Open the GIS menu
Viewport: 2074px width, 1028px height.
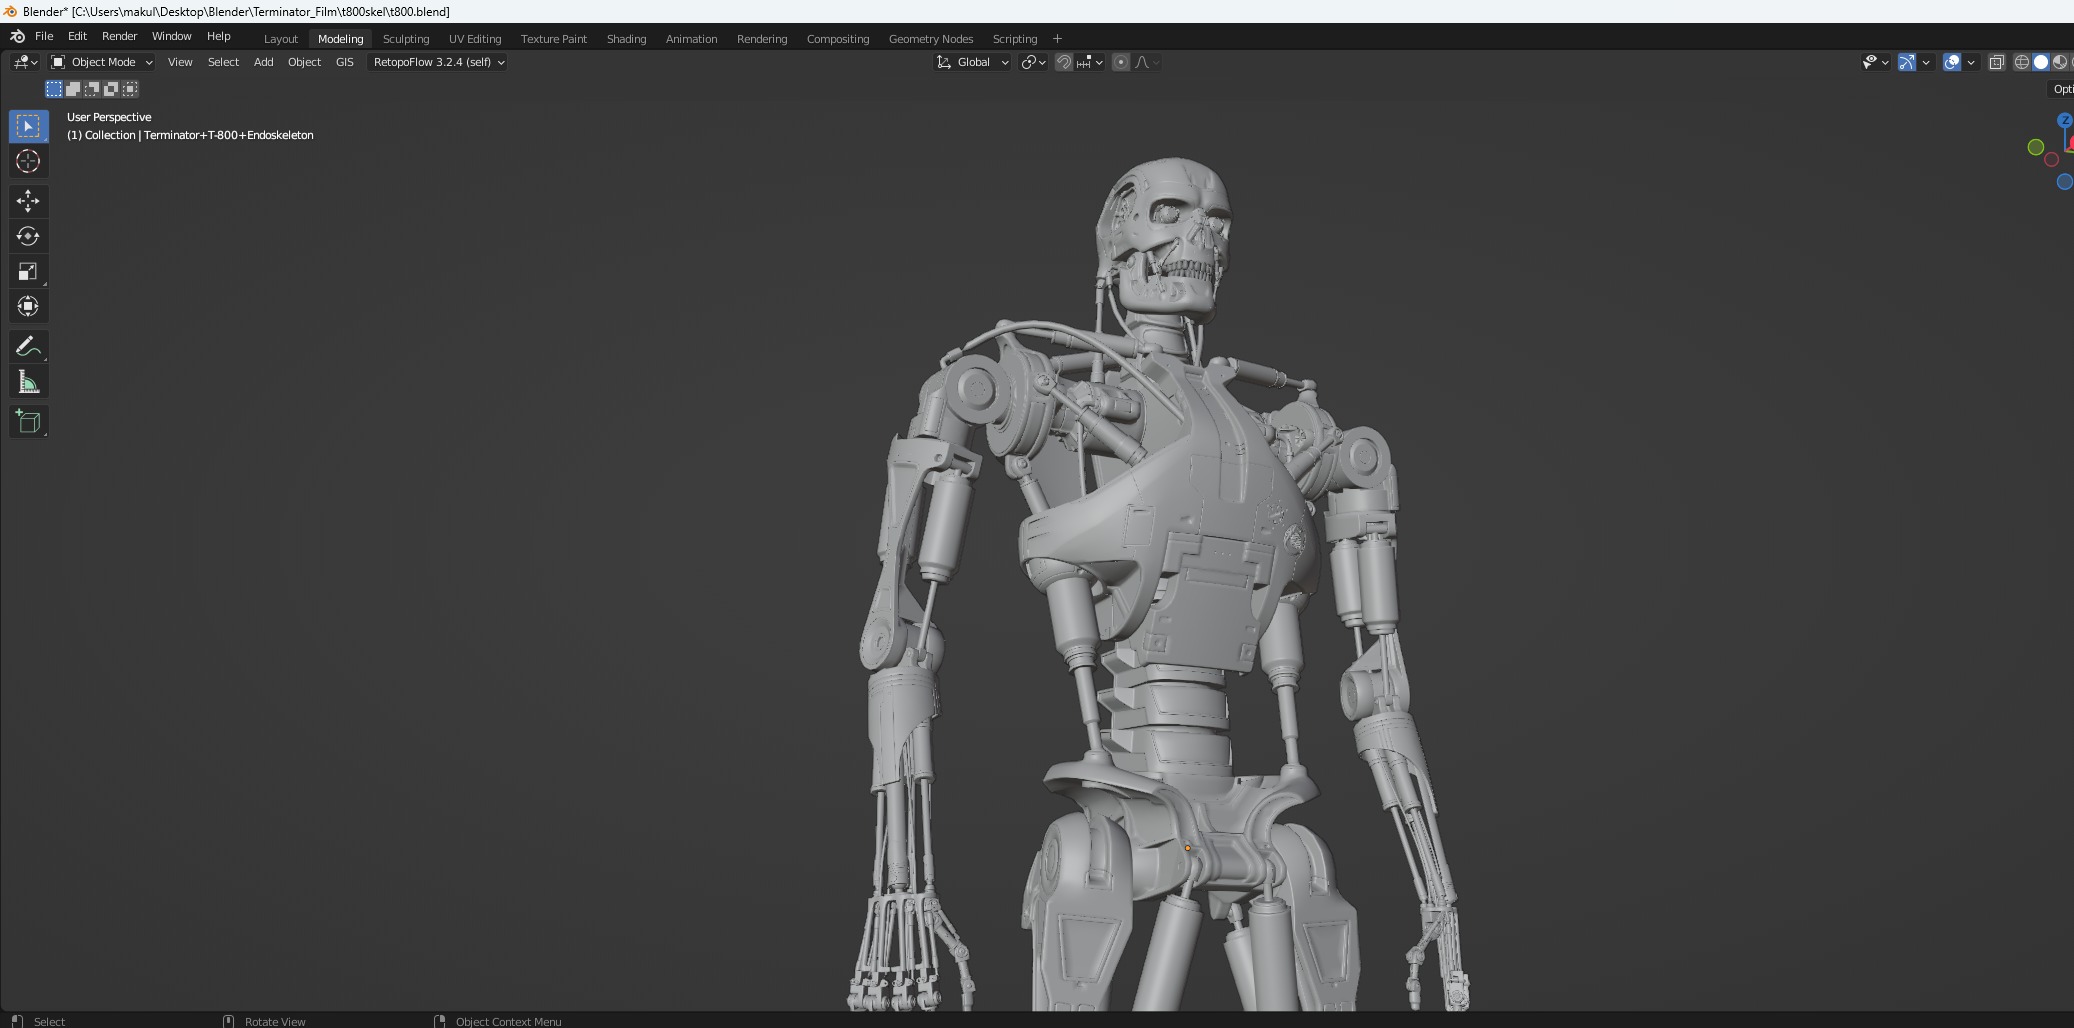344,62
